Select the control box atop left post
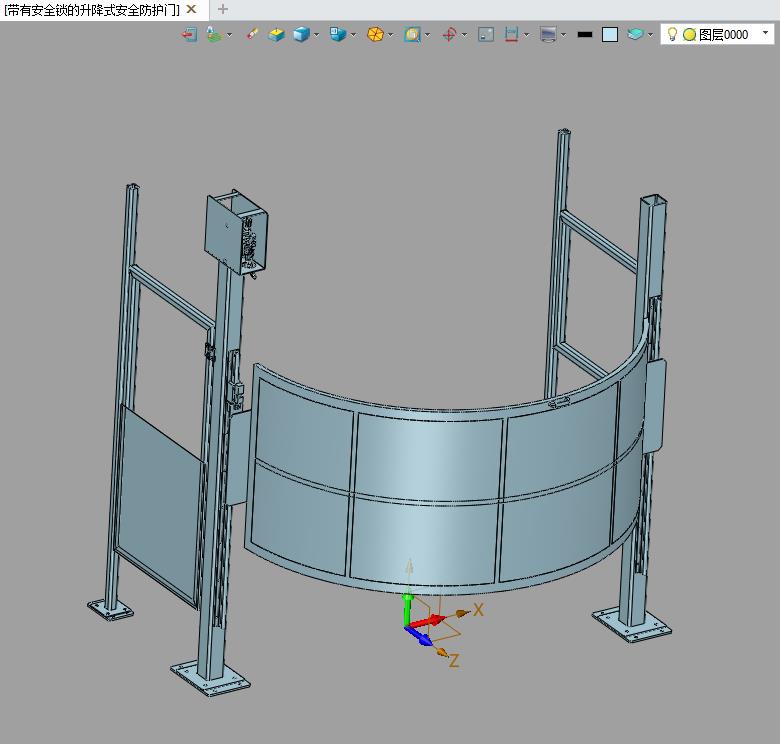This screenshot has height=744, width=780. [x=236, y=232]
